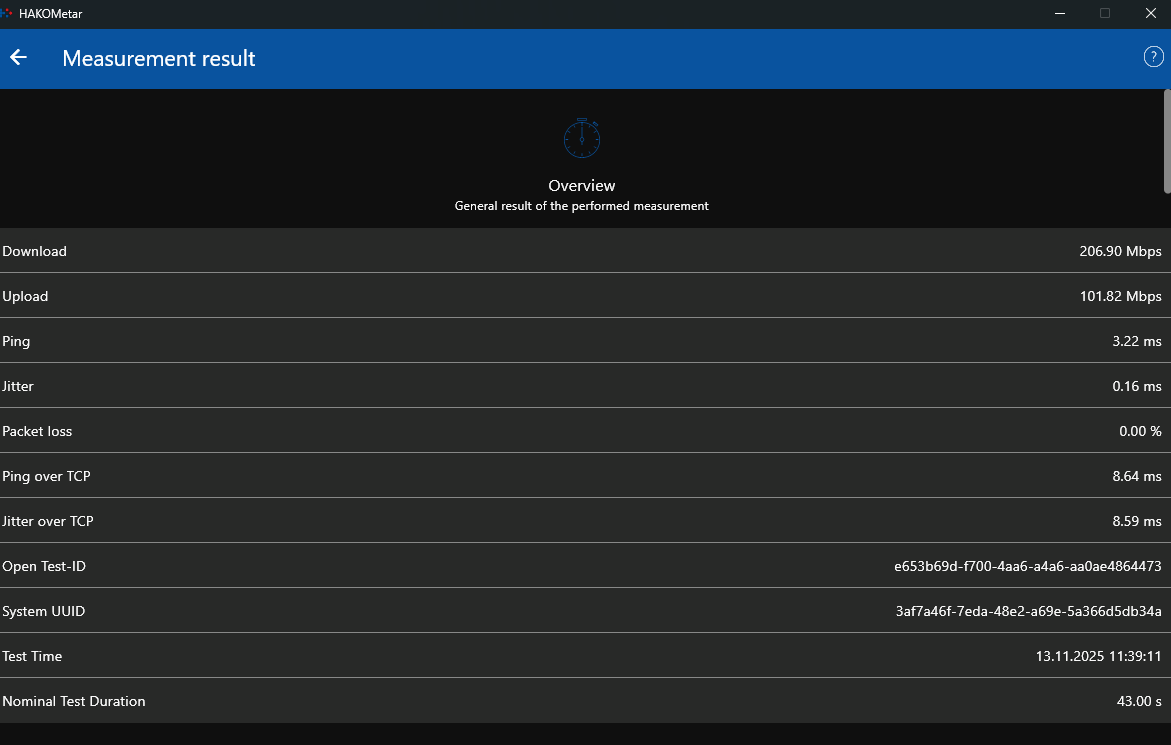
Task: Open the help question mark icon
Action: point(1153,57)
